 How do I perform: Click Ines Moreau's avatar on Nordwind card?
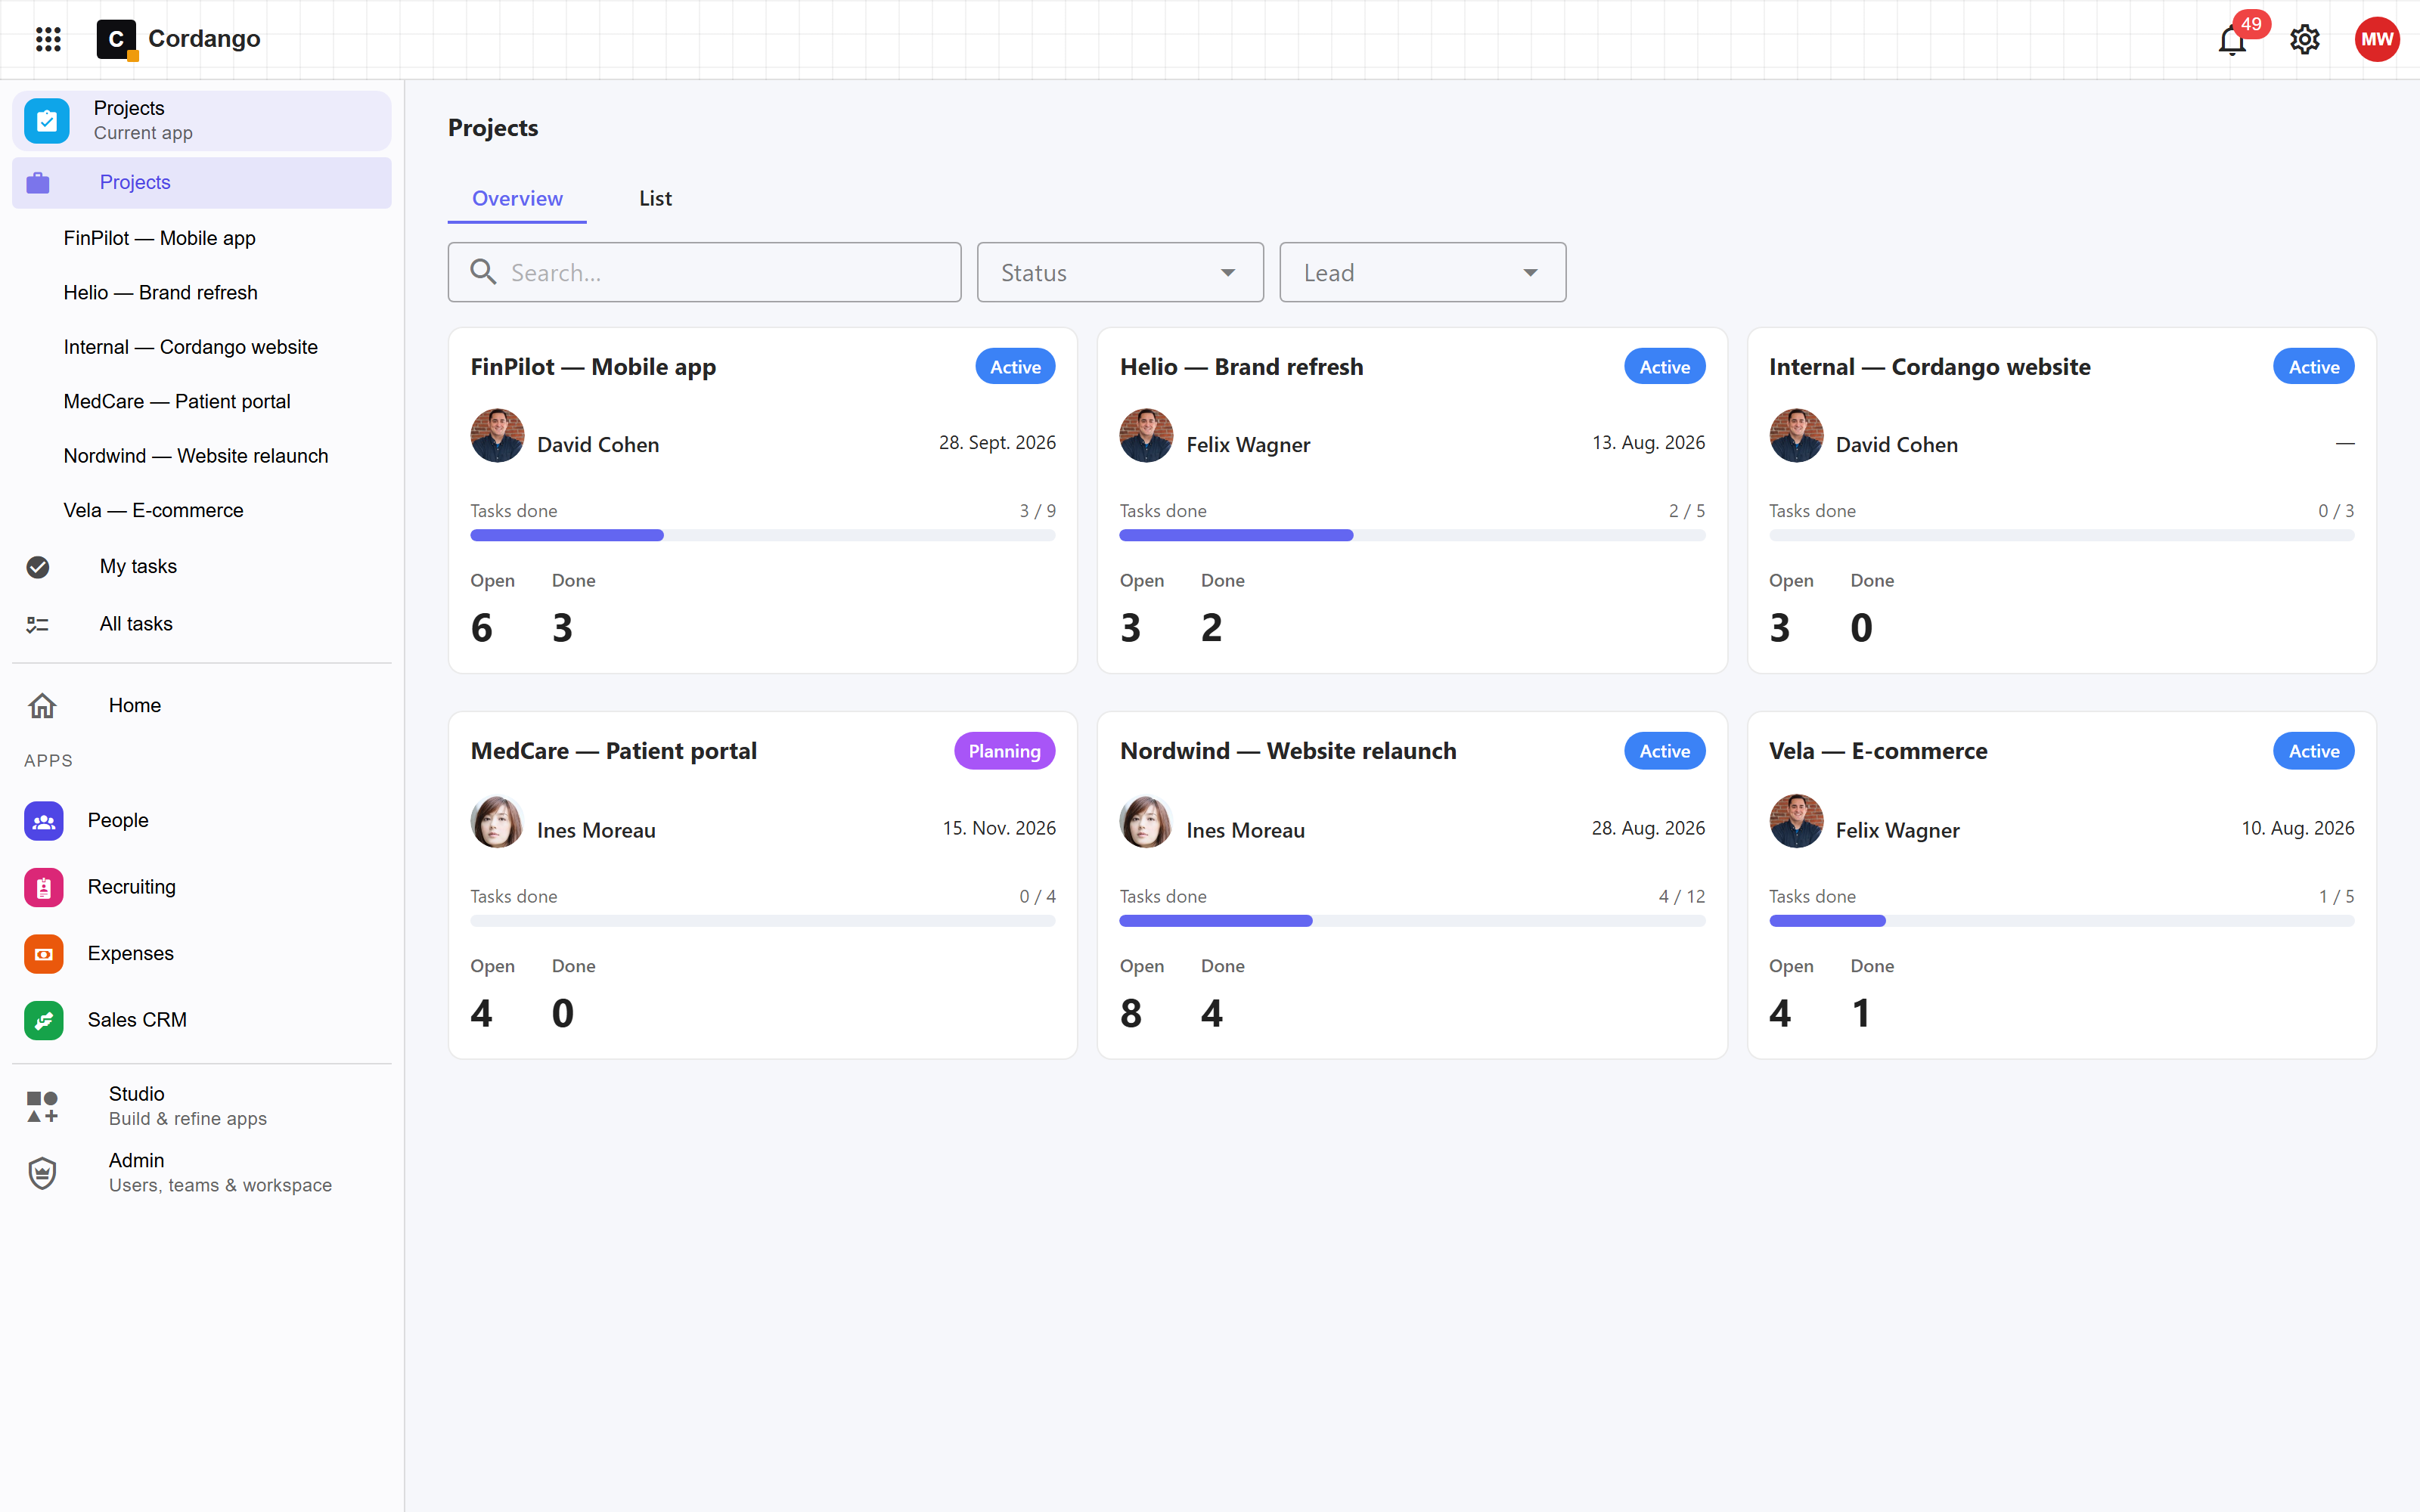pos(1146,821)
